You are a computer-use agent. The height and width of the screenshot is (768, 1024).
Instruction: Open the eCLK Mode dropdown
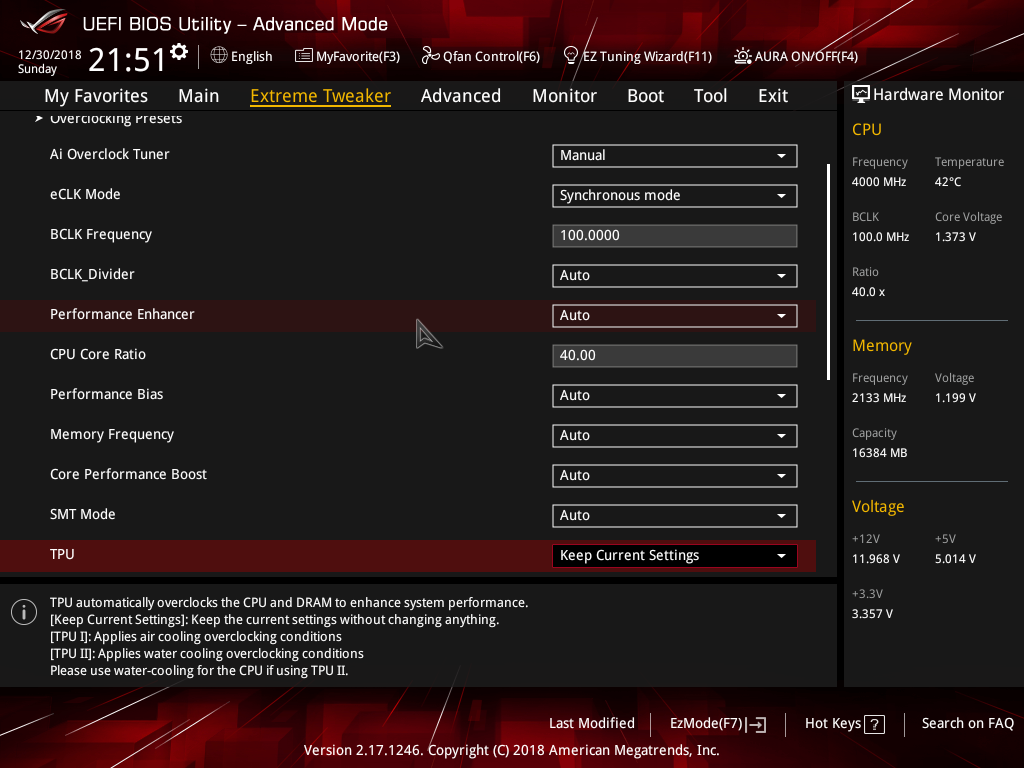coord(675,195)
